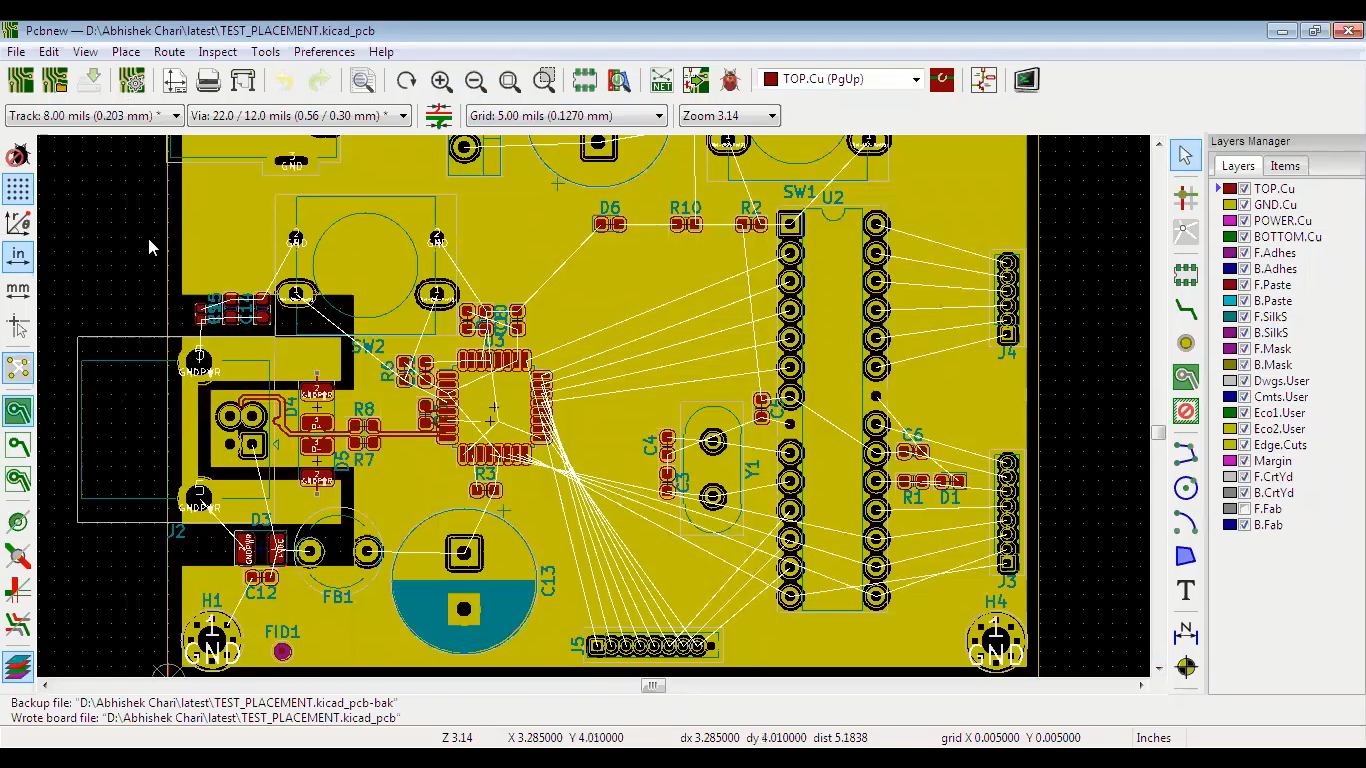
Task: Click auto track width toggle icon
Action: pos(439,116)
